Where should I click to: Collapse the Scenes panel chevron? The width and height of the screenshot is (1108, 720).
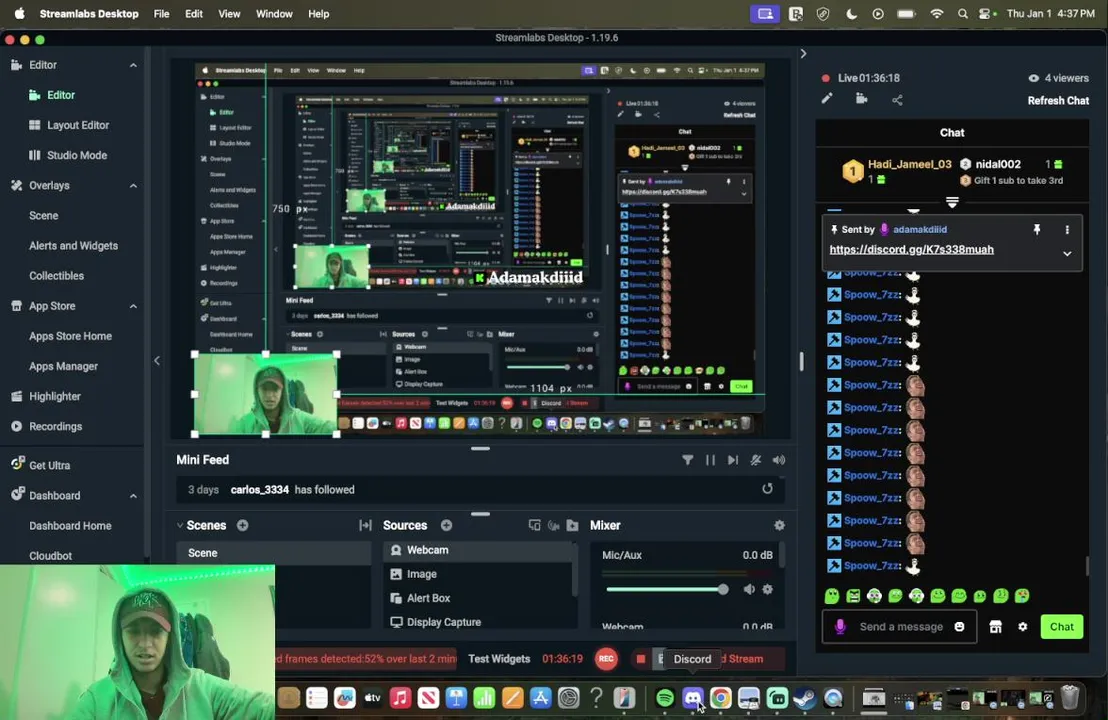coord(179,526)
